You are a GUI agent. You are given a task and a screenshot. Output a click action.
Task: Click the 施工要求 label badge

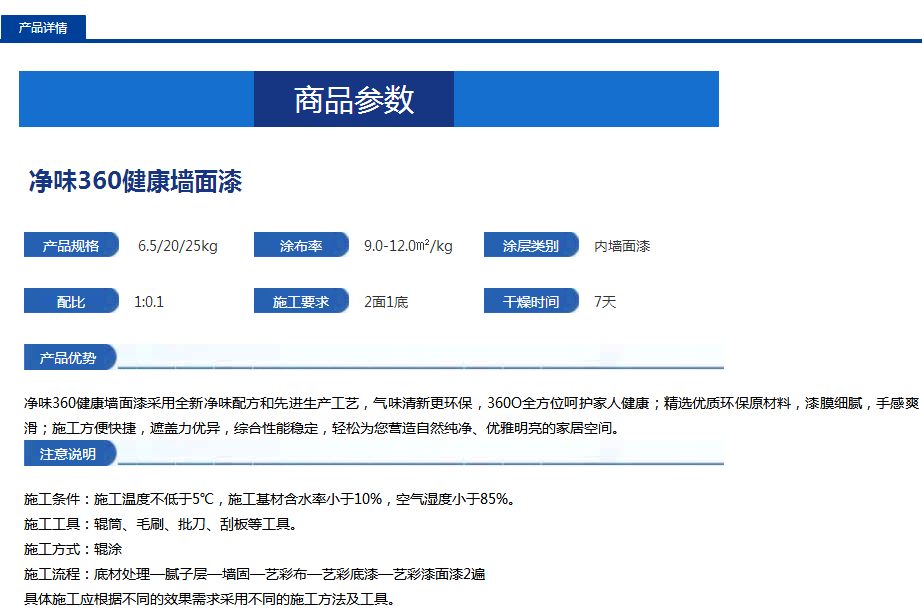[301, 301]
